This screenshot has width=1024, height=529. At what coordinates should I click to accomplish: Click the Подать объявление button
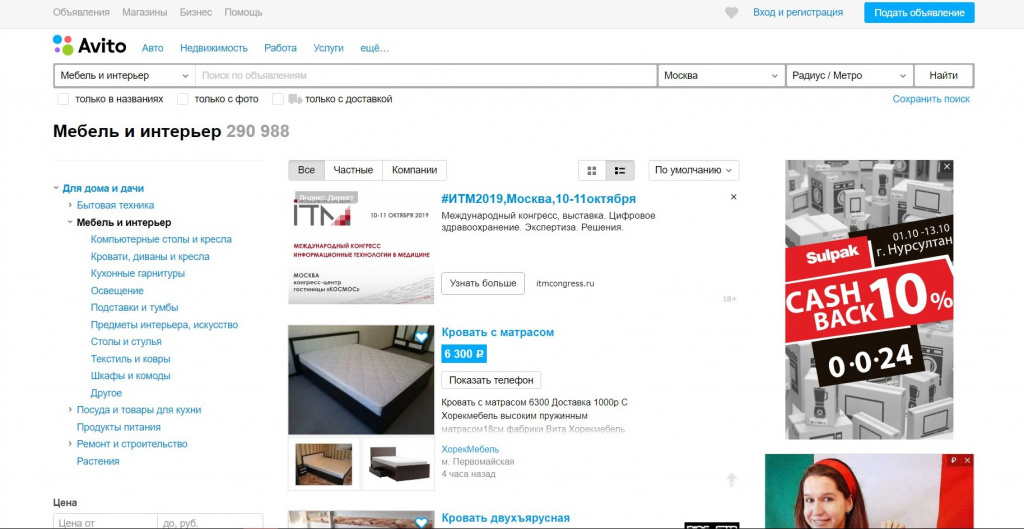[x=919, y=12]
